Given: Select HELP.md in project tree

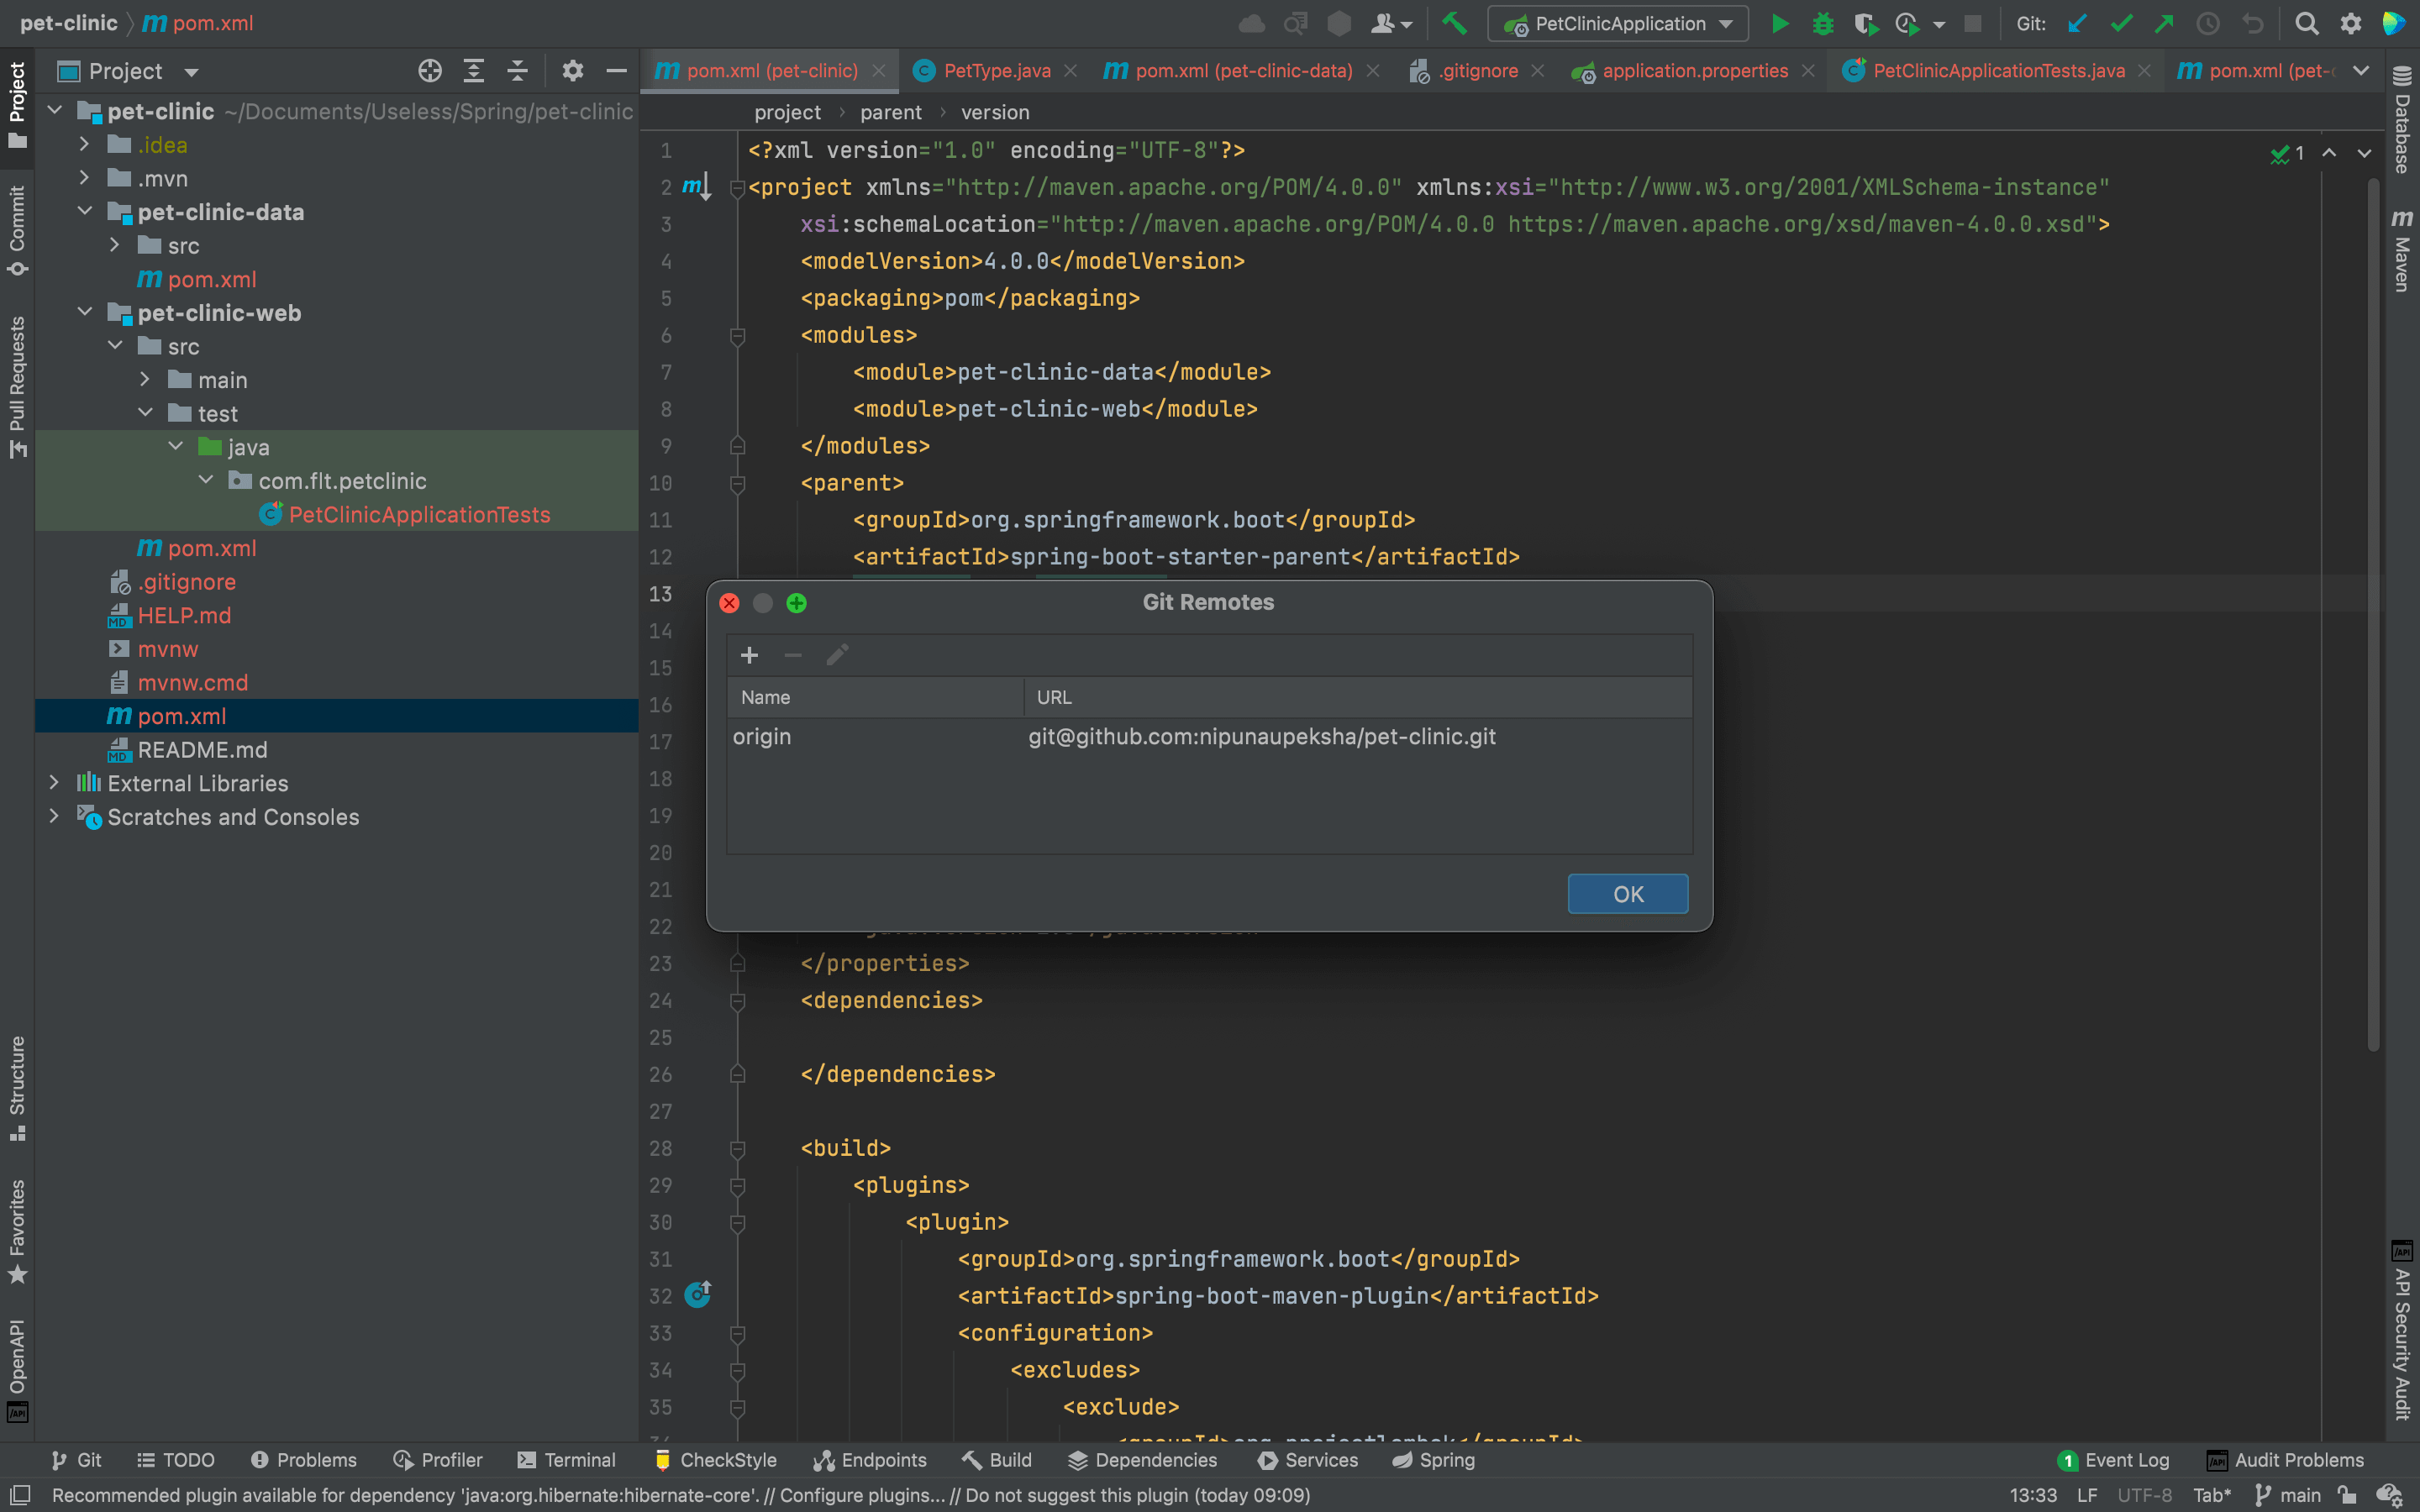Looking at the screenshot, I should coord(184,615).
